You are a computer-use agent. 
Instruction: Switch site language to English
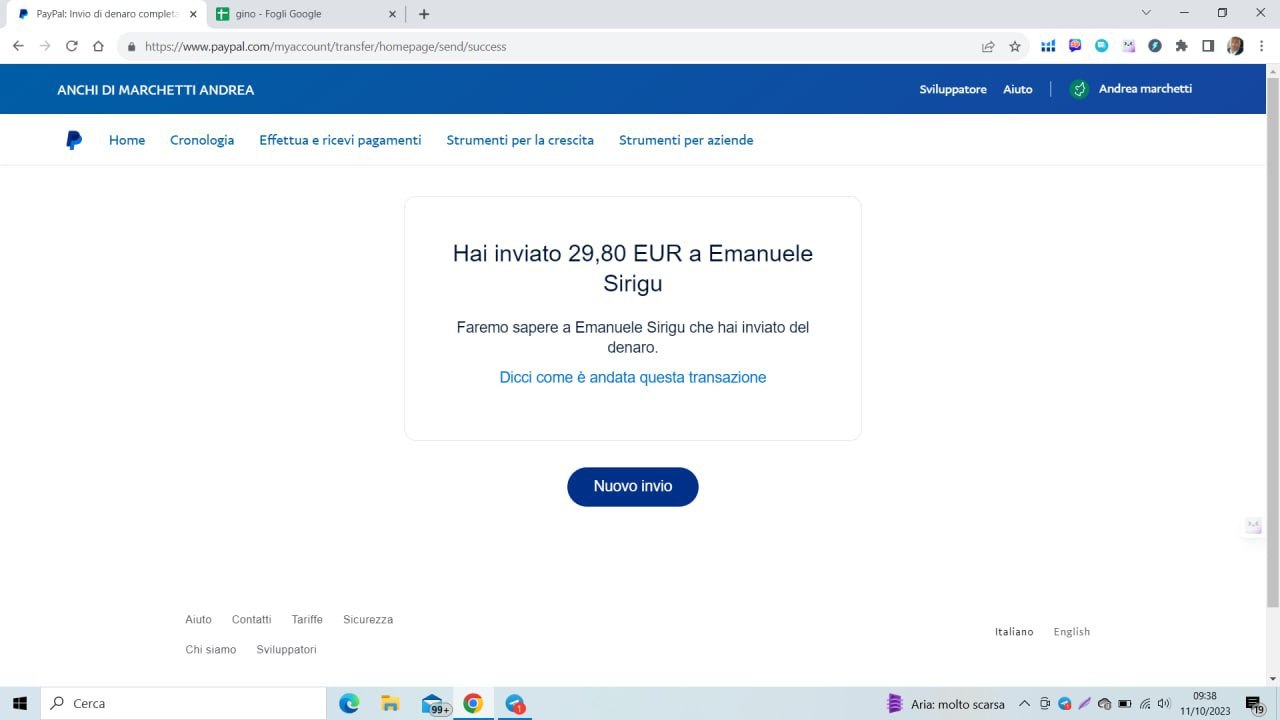[x=1071, y=632]
